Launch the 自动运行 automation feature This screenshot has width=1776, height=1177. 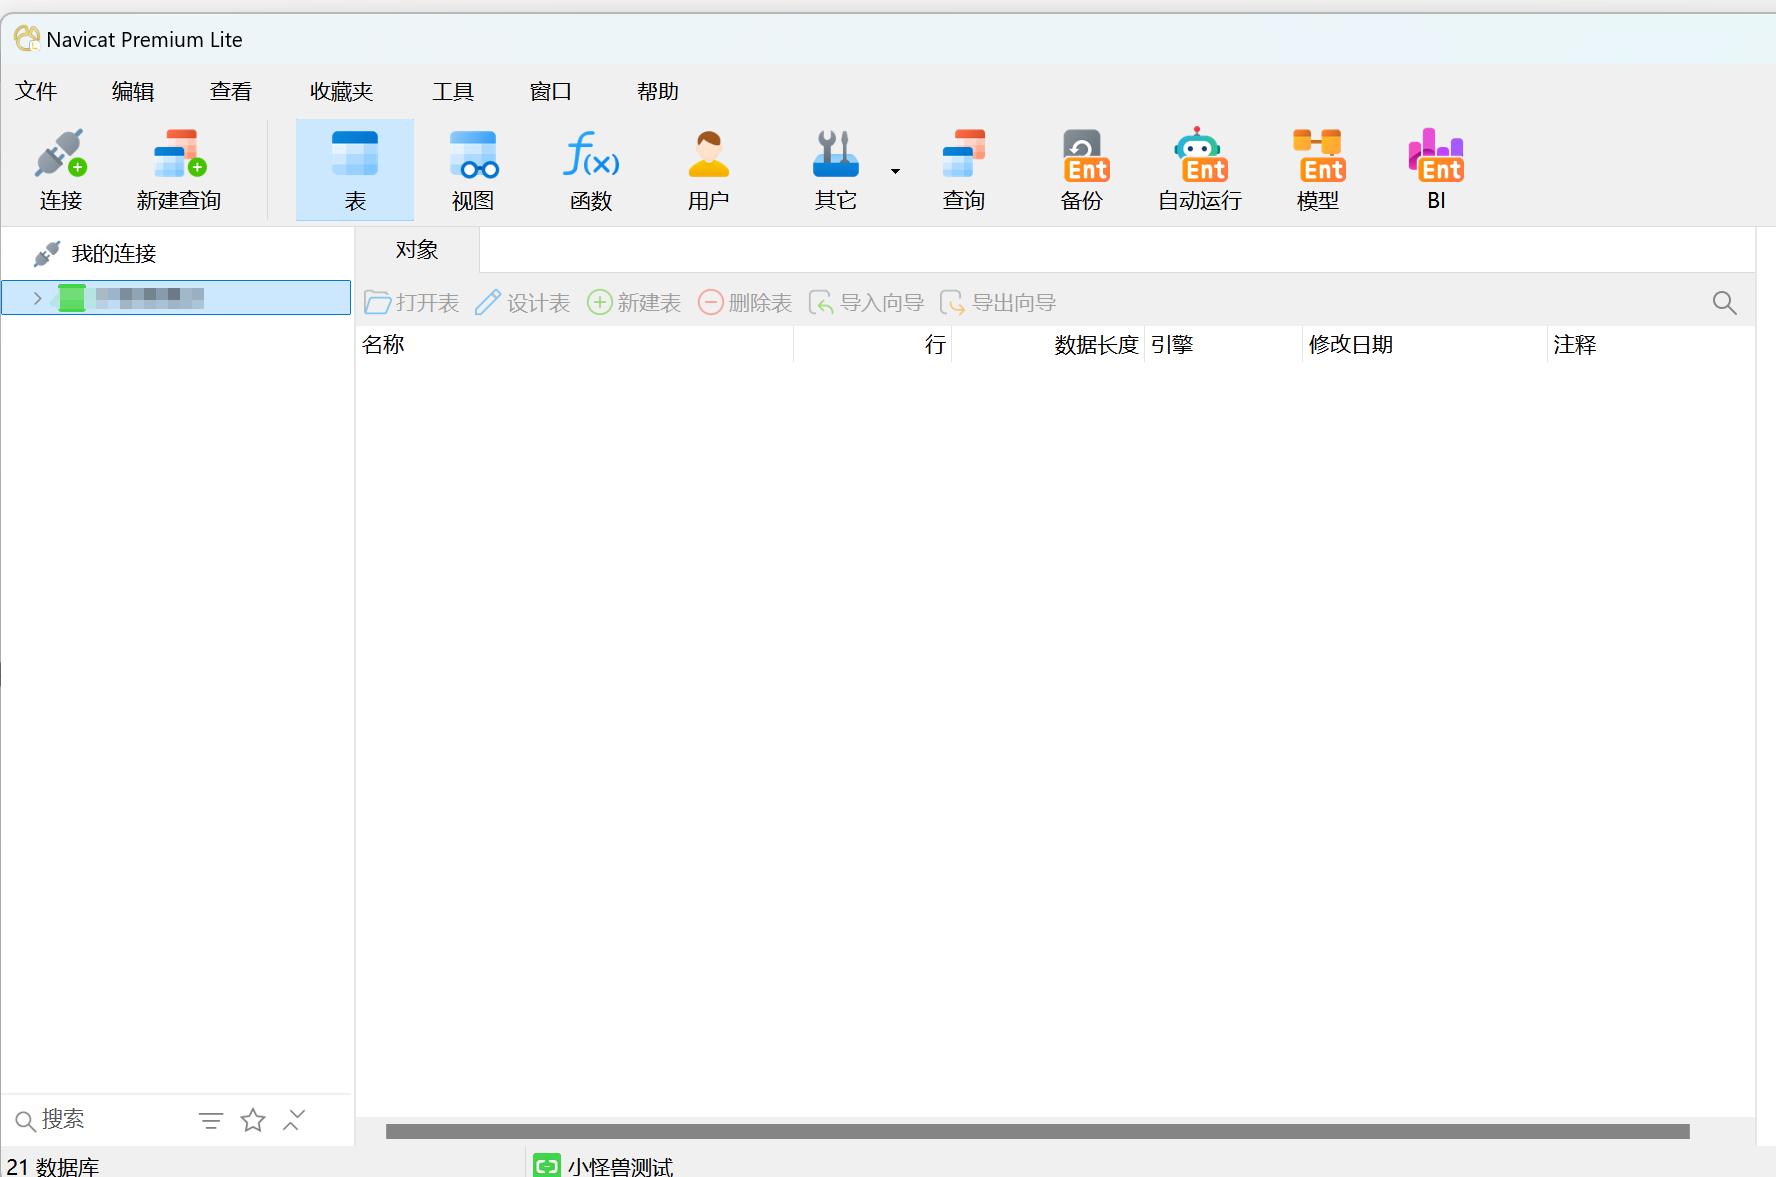click(1199, 168)
